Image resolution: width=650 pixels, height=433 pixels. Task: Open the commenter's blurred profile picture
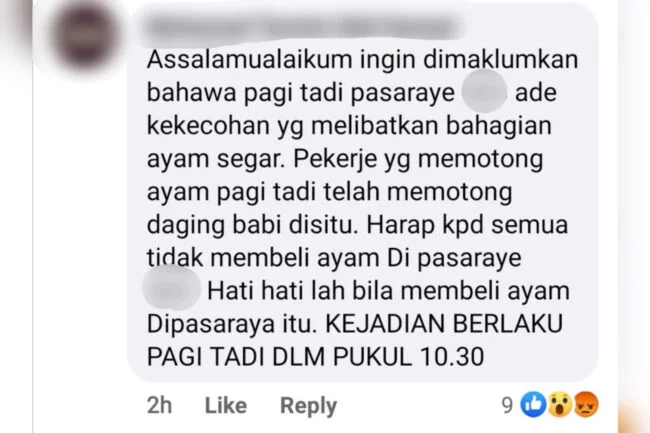pos(85,36)
